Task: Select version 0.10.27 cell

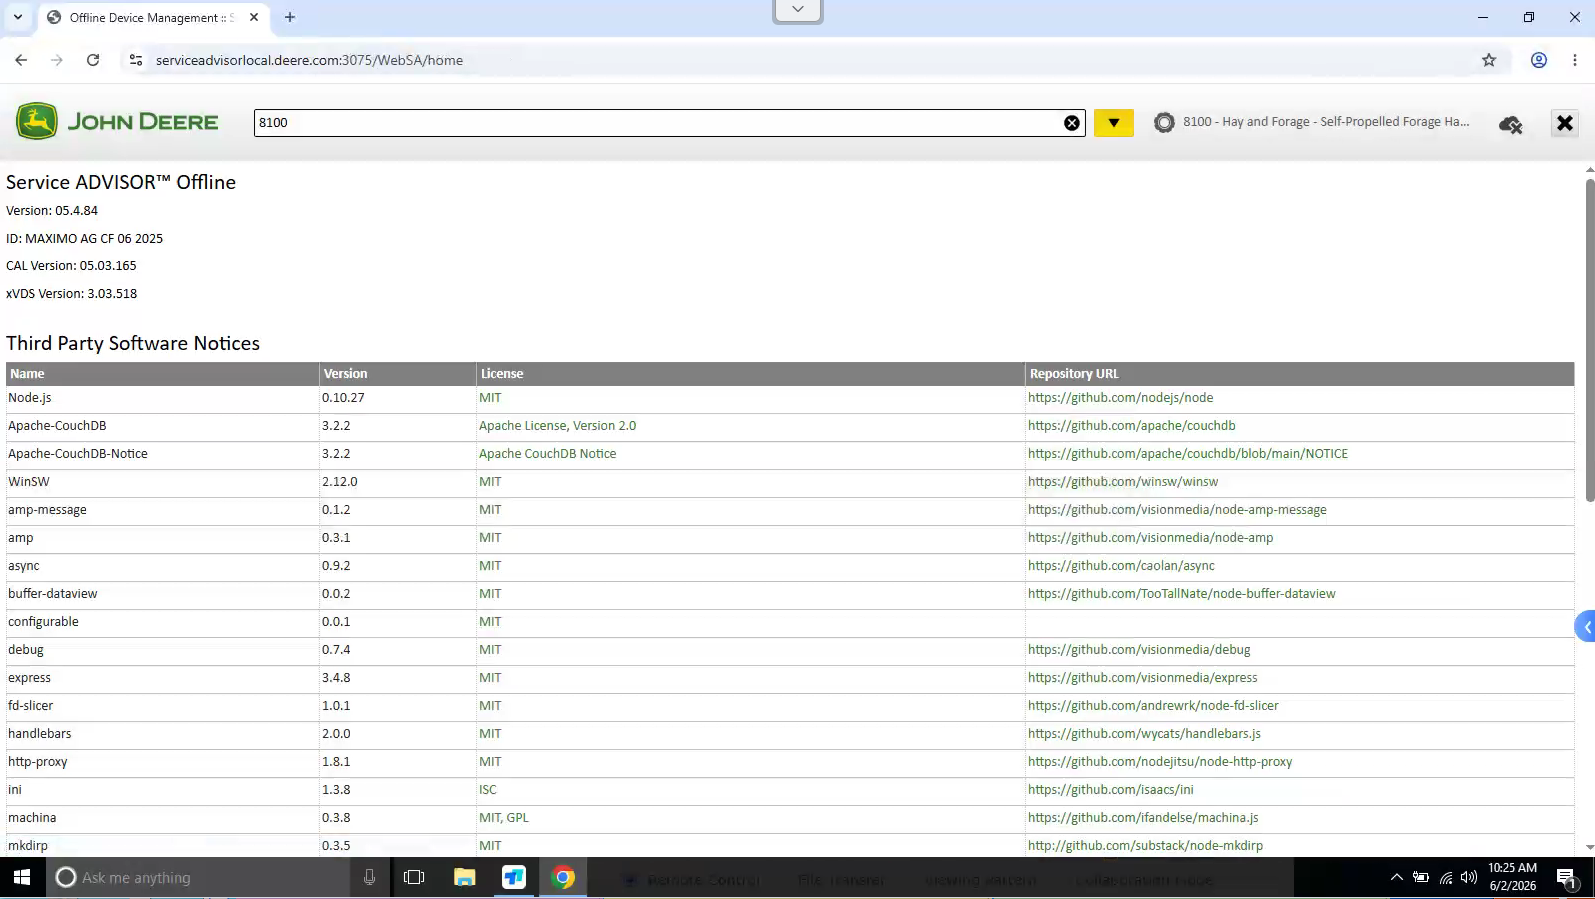Action: point(398,398)
